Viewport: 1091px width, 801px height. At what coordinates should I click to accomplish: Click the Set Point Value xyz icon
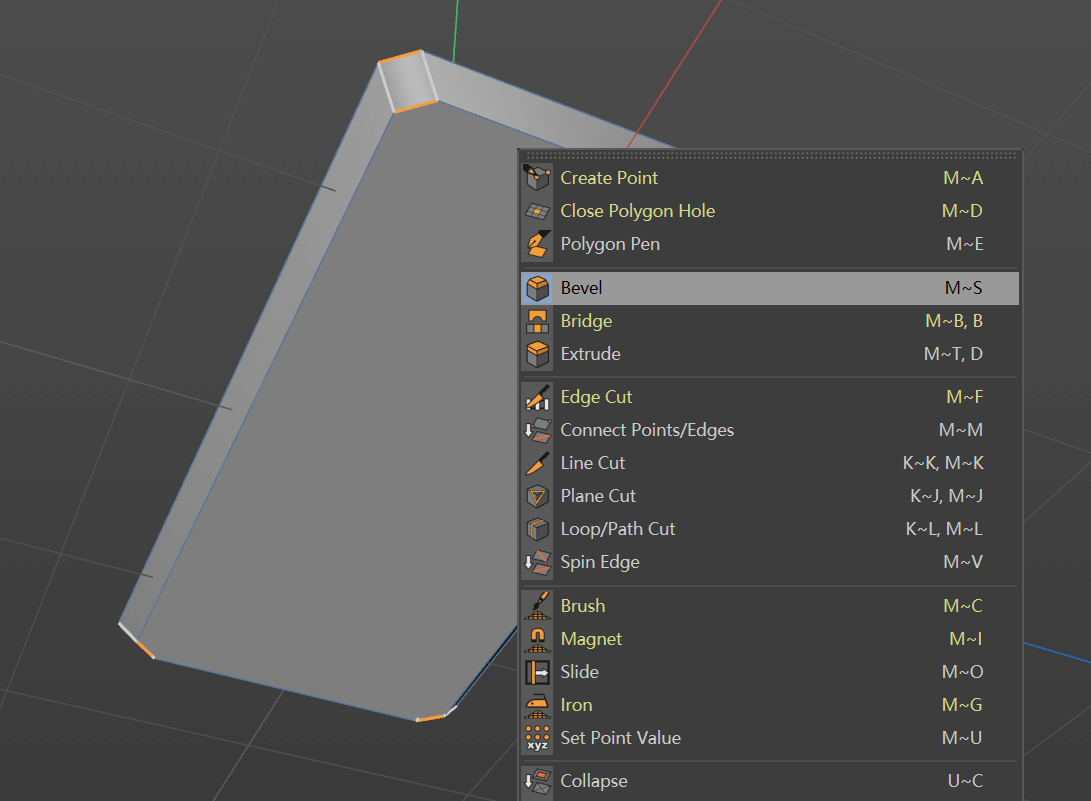coord(537,738)
